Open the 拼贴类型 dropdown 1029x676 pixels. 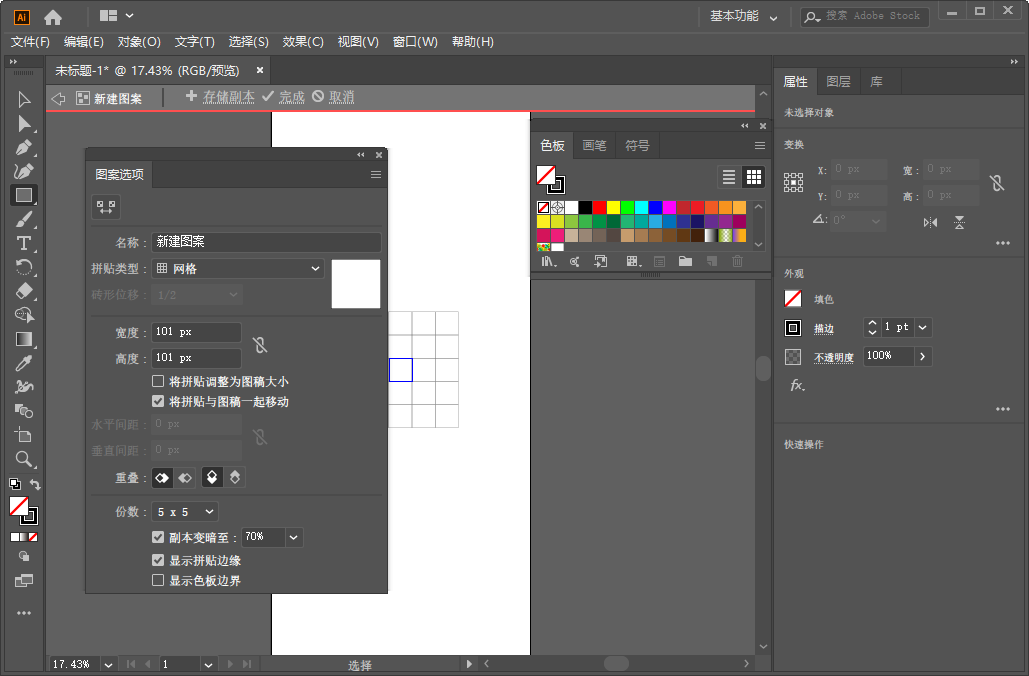click(x=237, y=268)
